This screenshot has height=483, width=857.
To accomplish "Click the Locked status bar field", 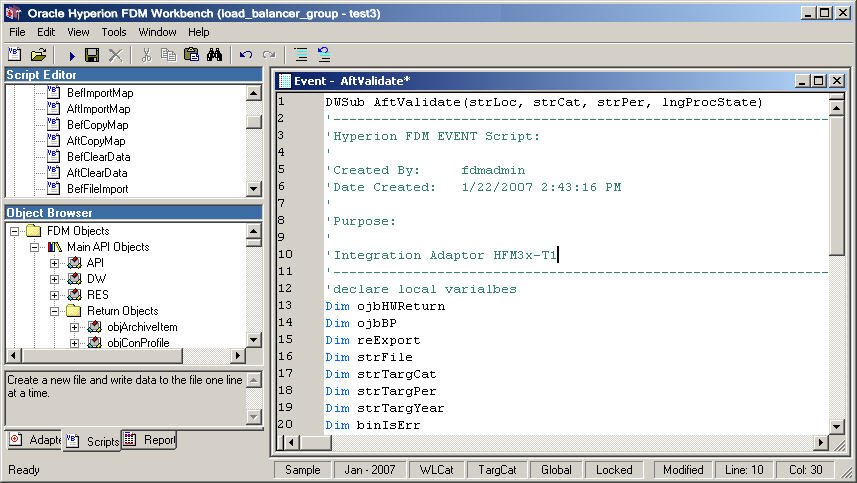I will (614, 470).
